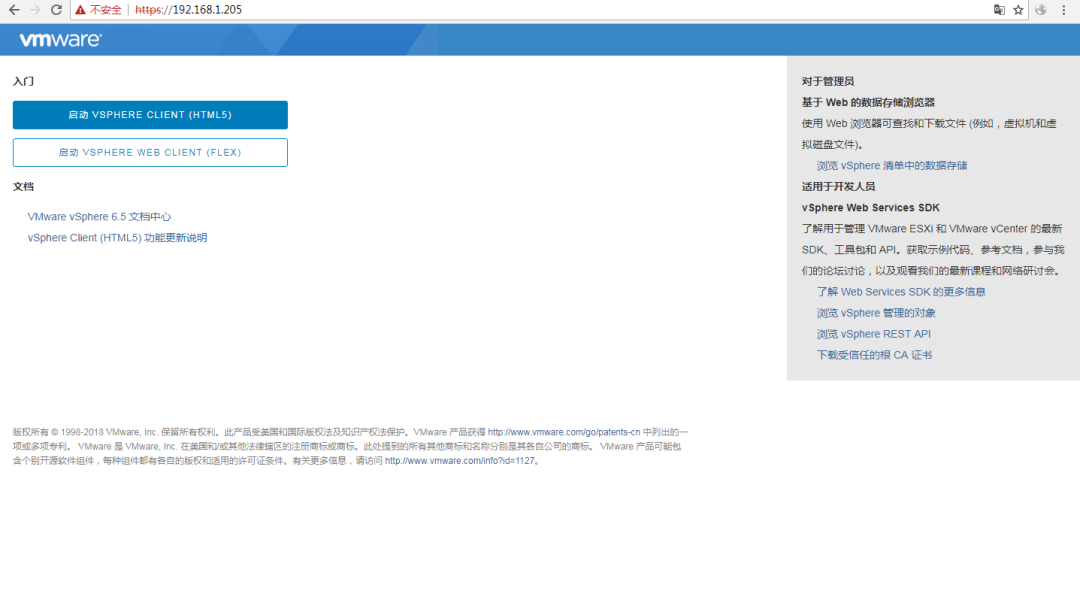The height and width of the screenshot is (606, 1080).
Task: Go back with the browser back arrow
Action: pos(14,10)
